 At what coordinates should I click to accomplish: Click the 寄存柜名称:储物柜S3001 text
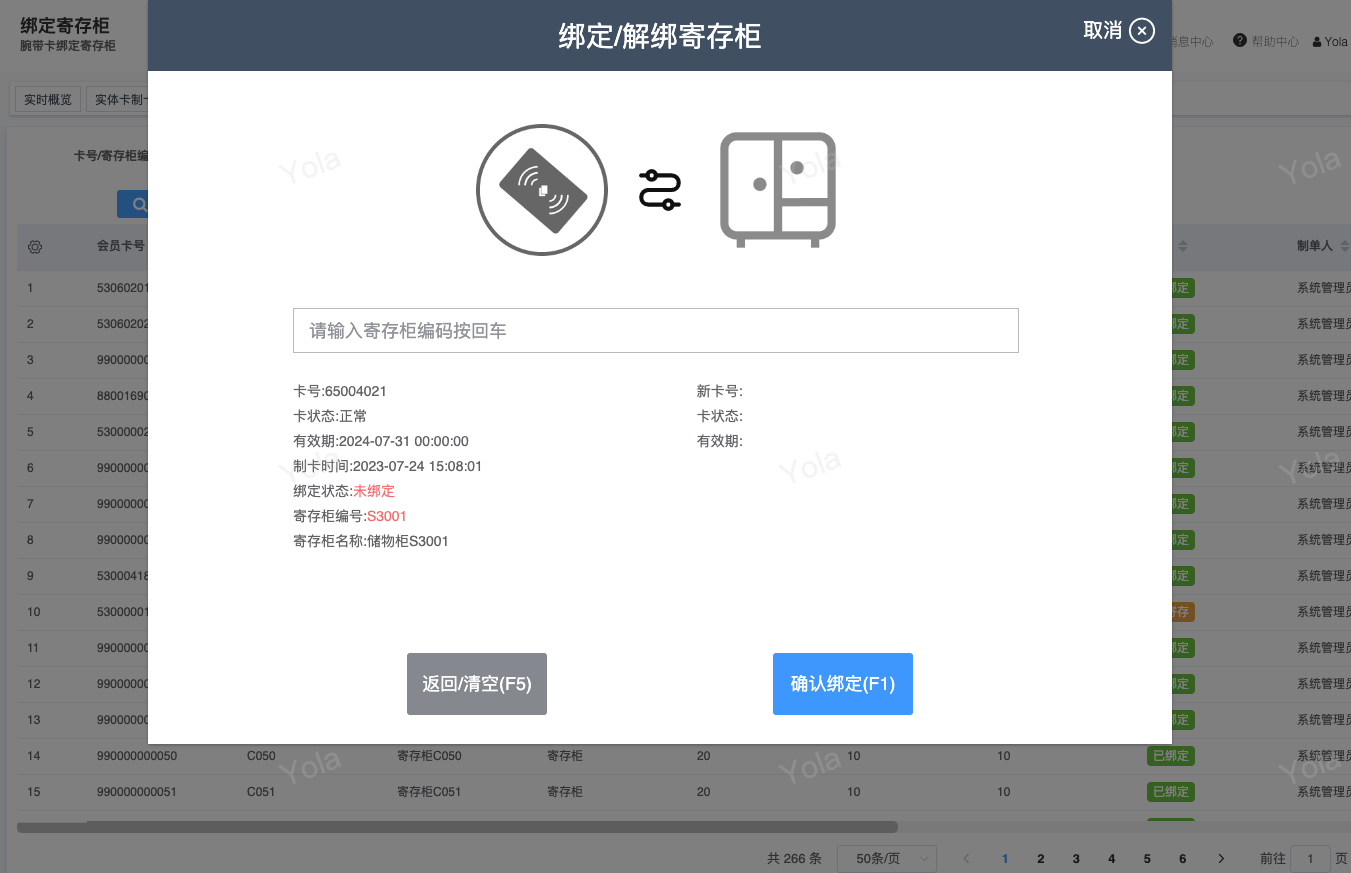click(x=371, y=541)
